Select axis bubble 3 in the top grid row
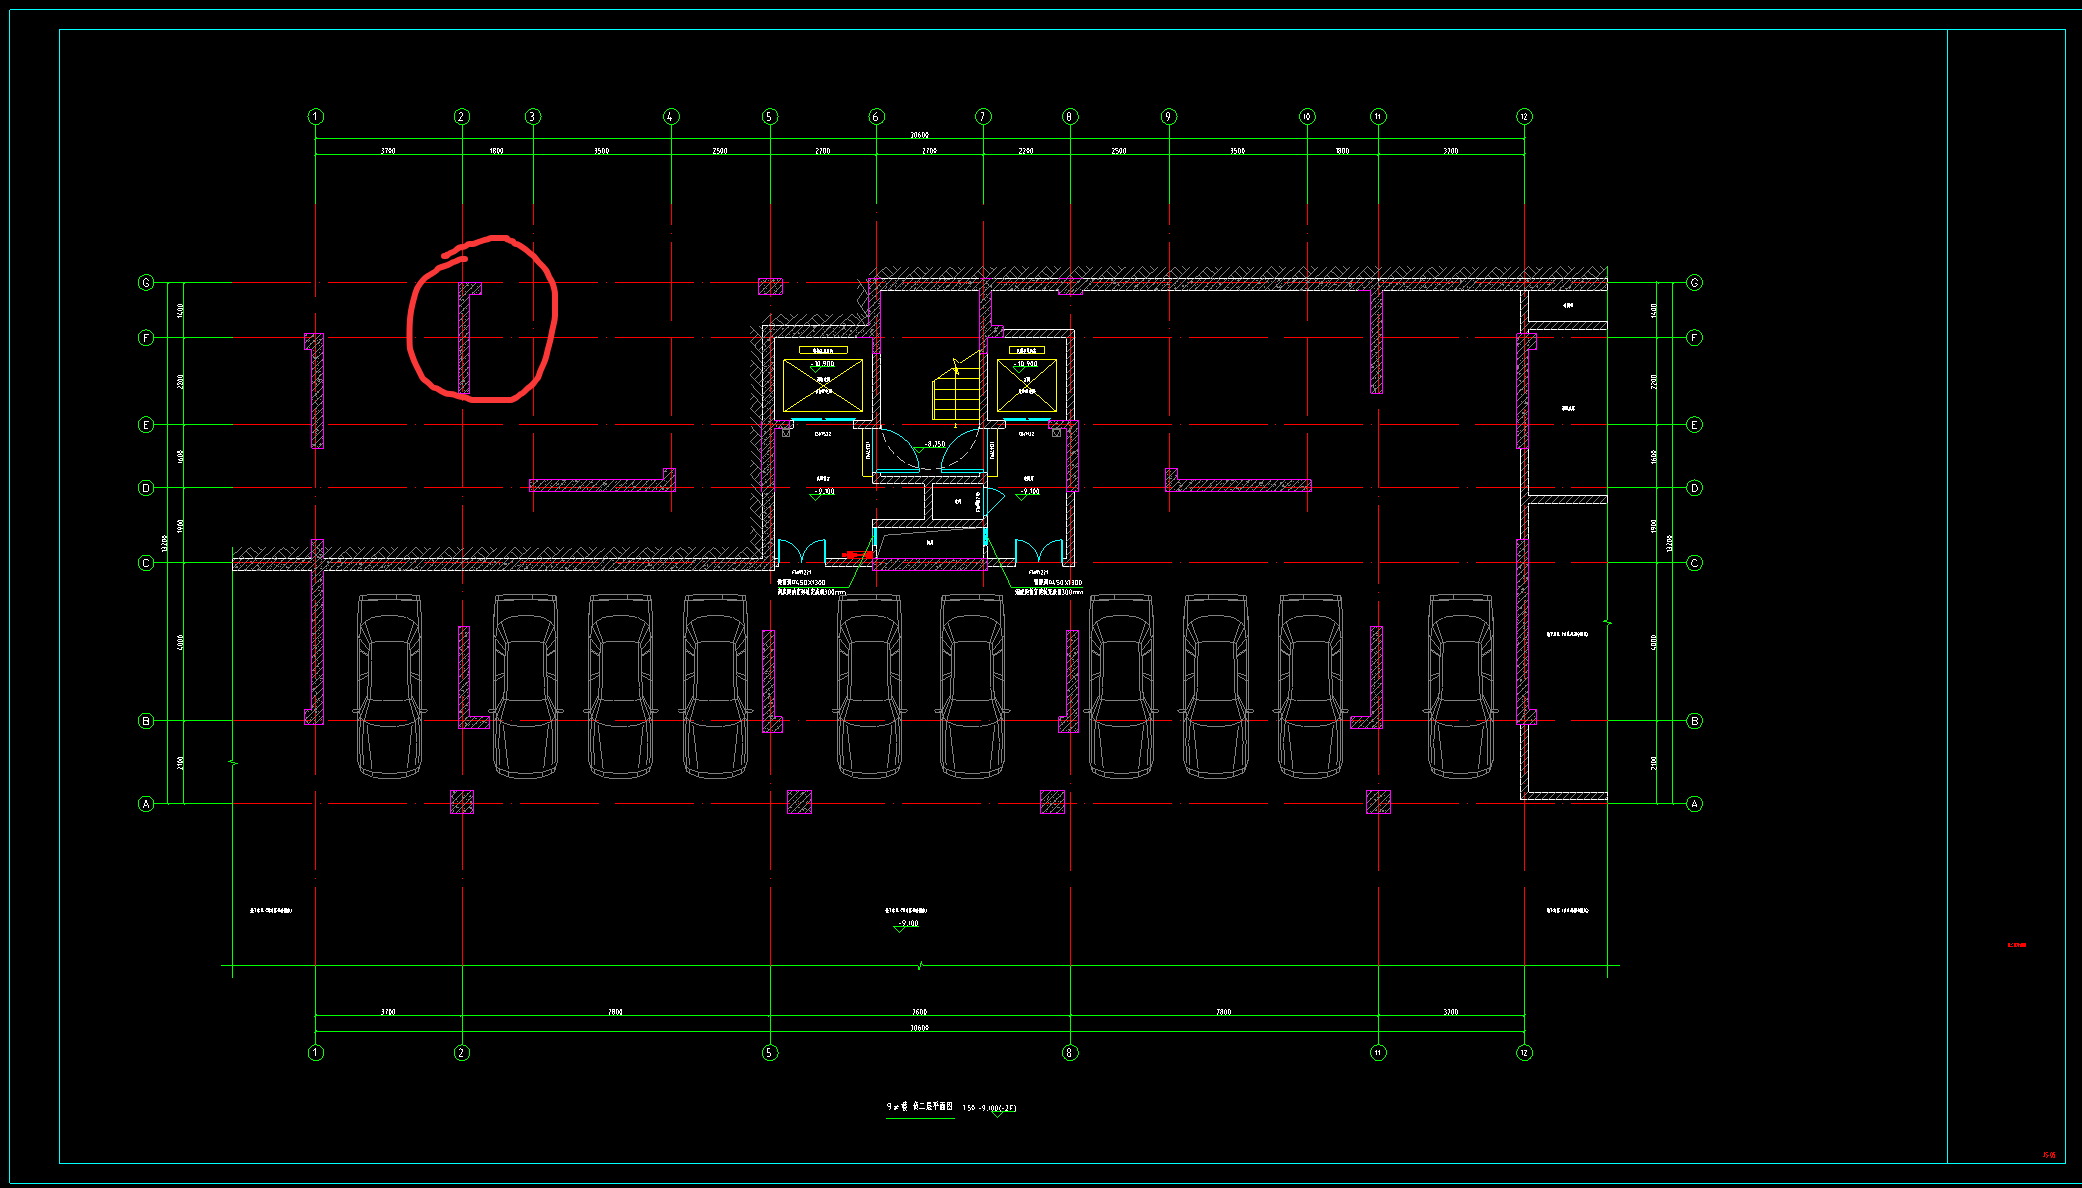The width and height of the screenshot is (2082, 1188). click(x=533, y=117)
